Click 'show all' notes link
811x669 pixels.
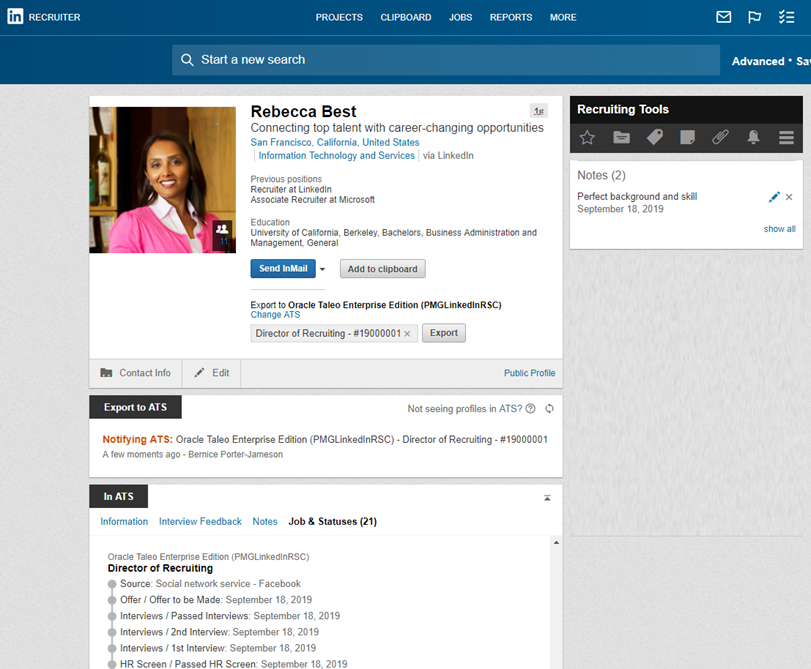pyautogui.click(x=779, y=229)
